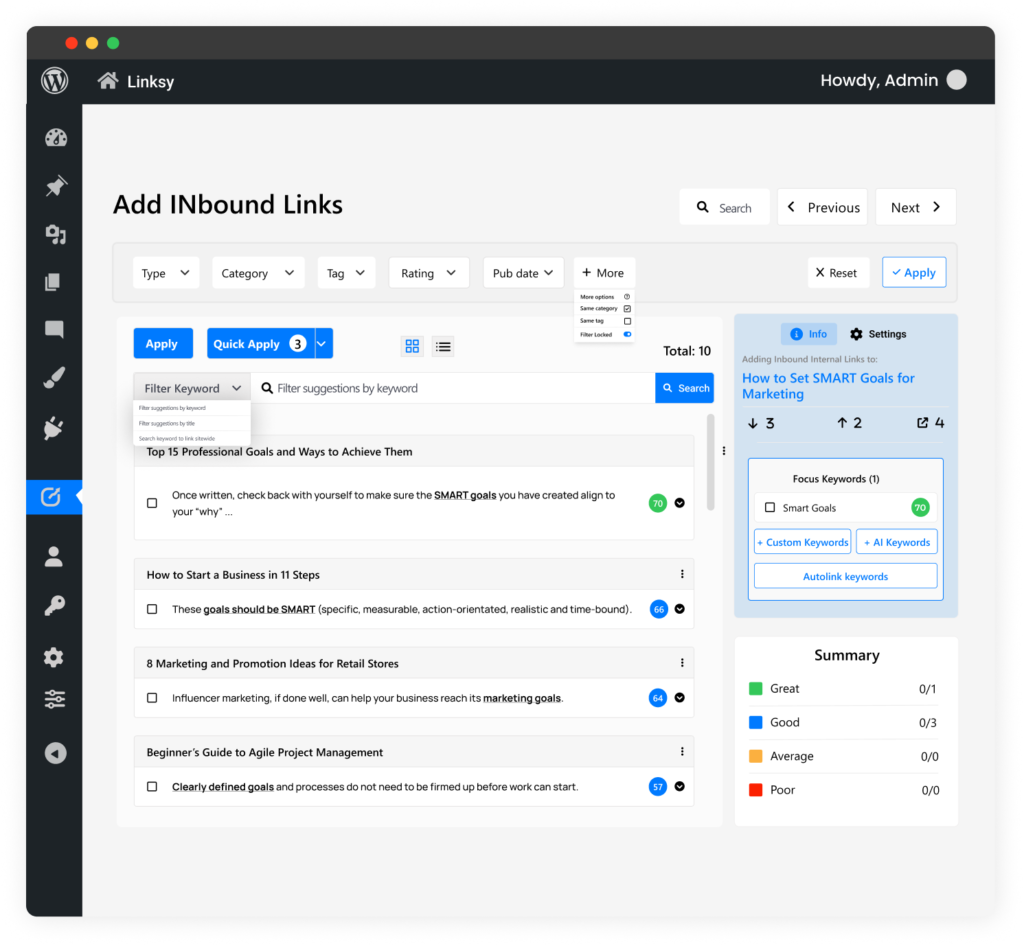Open Settings via the sidebar gear icon
The width and height of the screenshot is (1024, 946).
[54, 656]
